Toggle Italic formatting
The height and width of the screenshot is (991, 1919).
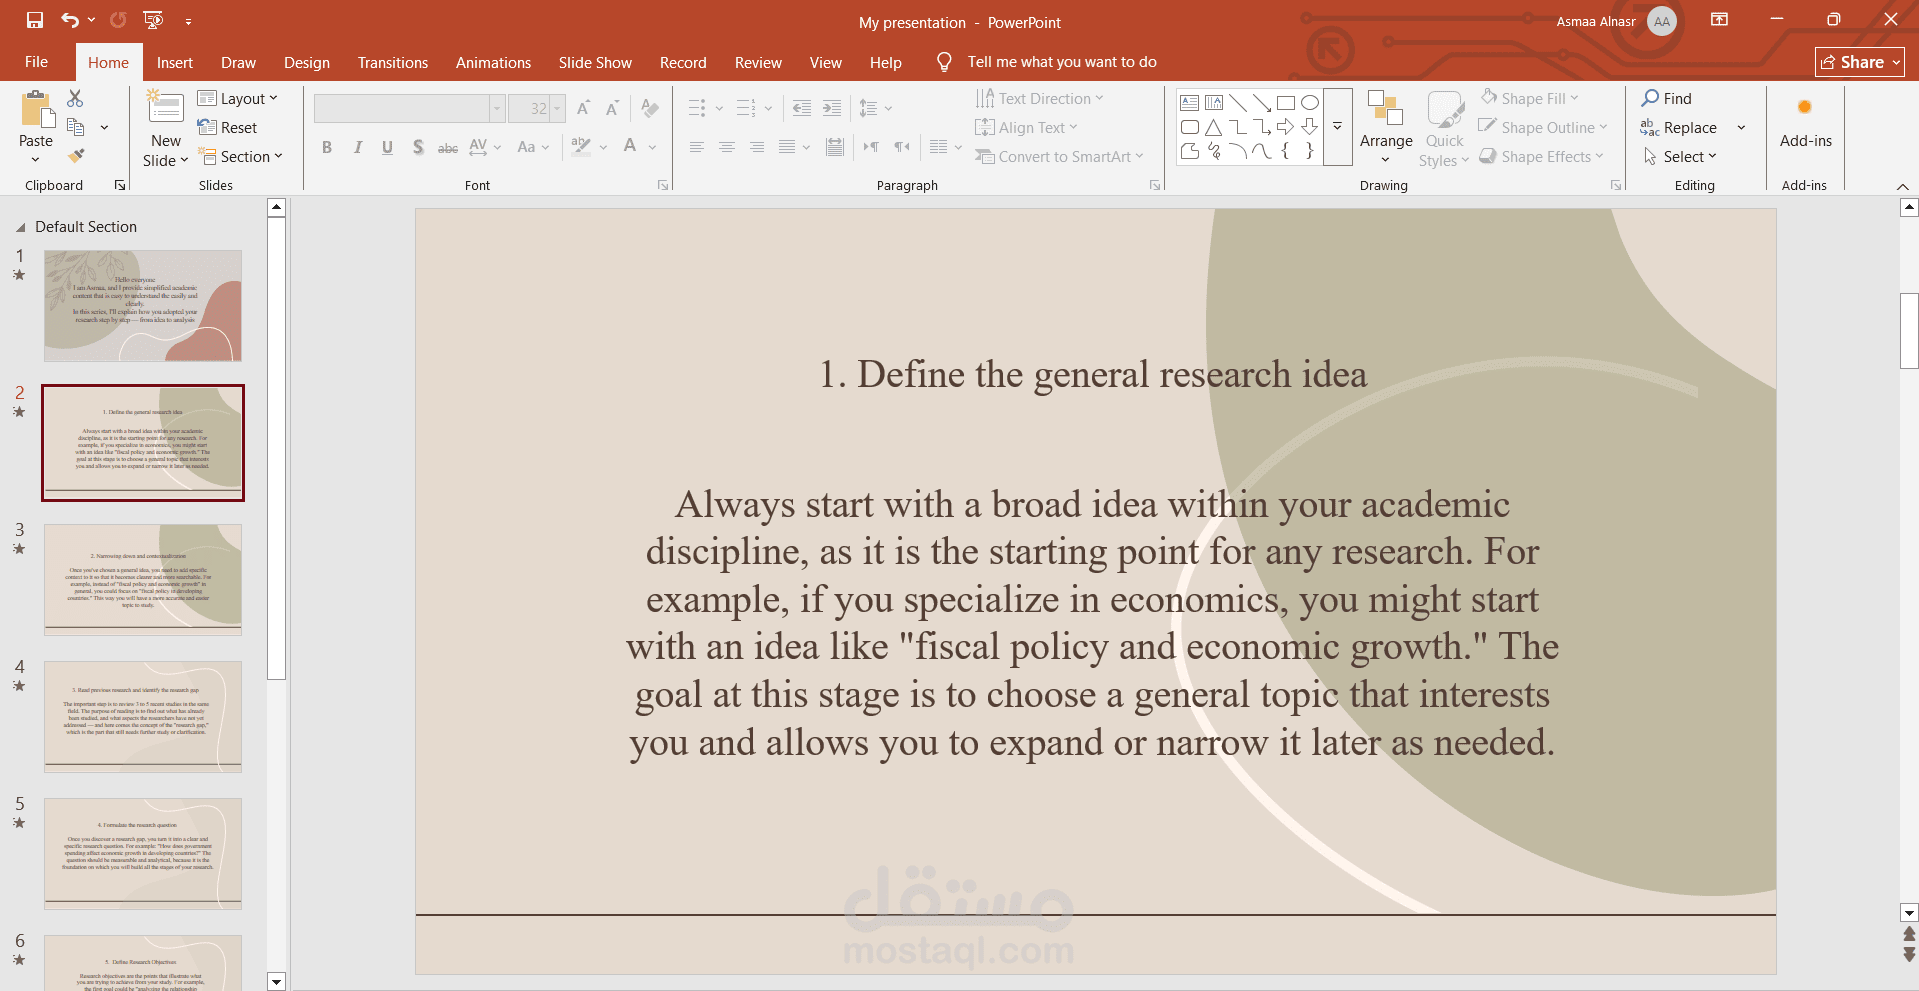(357, 147)
